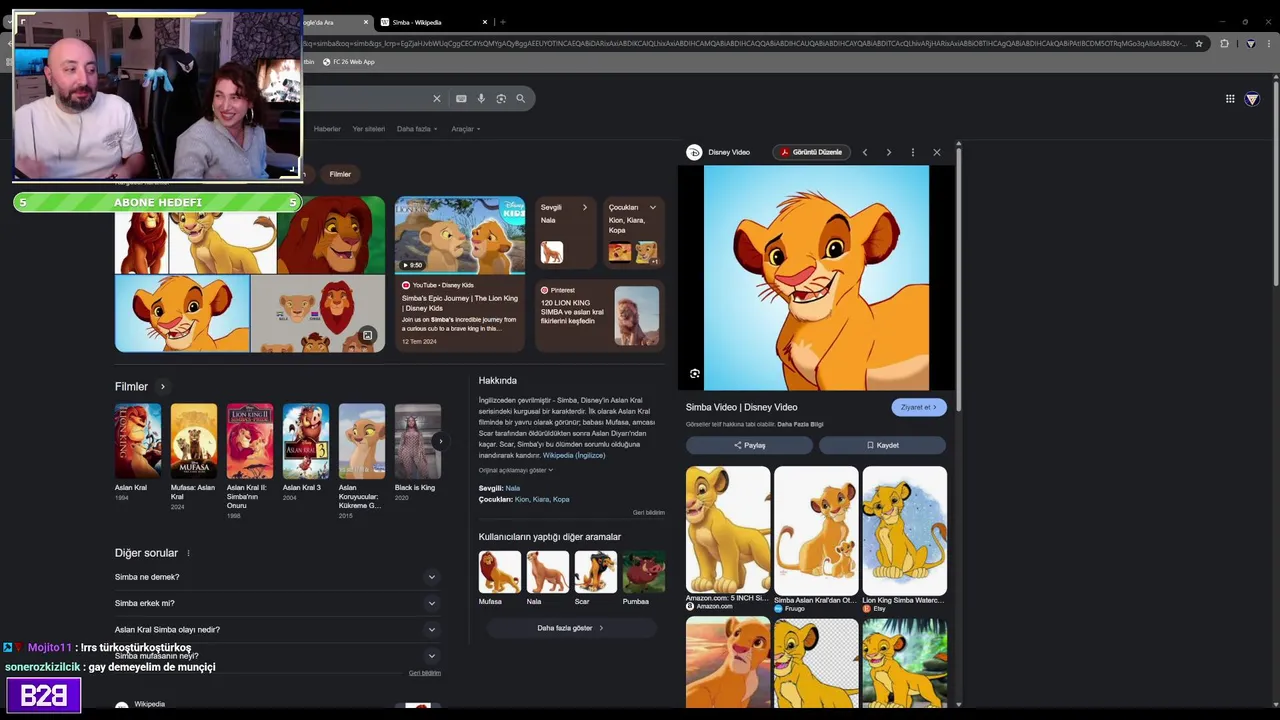Open Simba's Epic Journey video thumbnail
This screenshot has height=720, width=1280.
[x=460, y=234]
